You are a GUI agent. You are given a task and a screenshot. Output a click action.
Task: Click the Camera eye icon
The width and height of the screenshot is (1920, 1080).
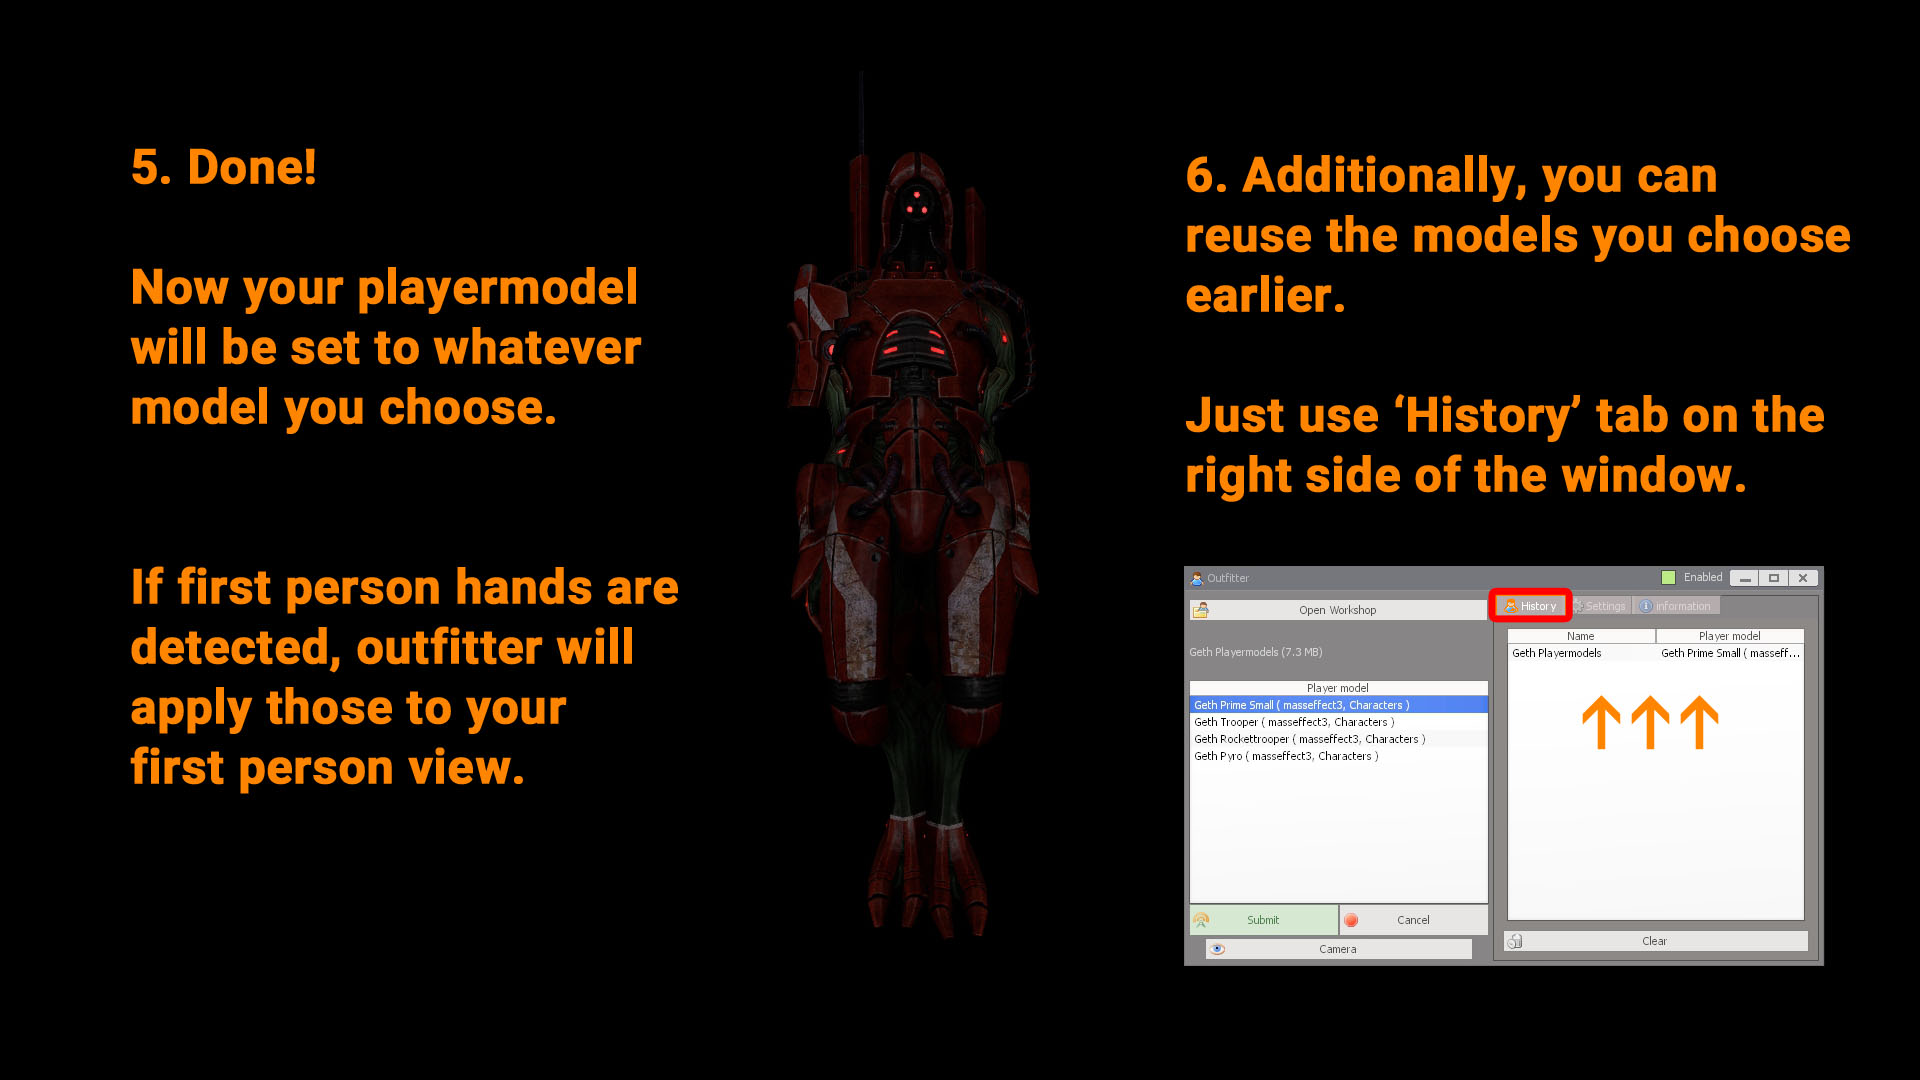(x=1217, y=949)
